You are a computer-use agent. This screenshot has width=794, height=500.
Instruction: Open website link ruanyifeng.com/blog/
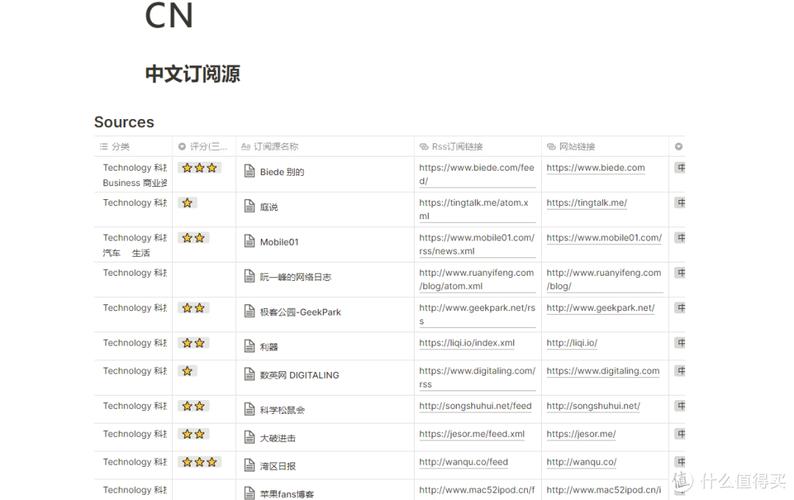pos(604,279)
